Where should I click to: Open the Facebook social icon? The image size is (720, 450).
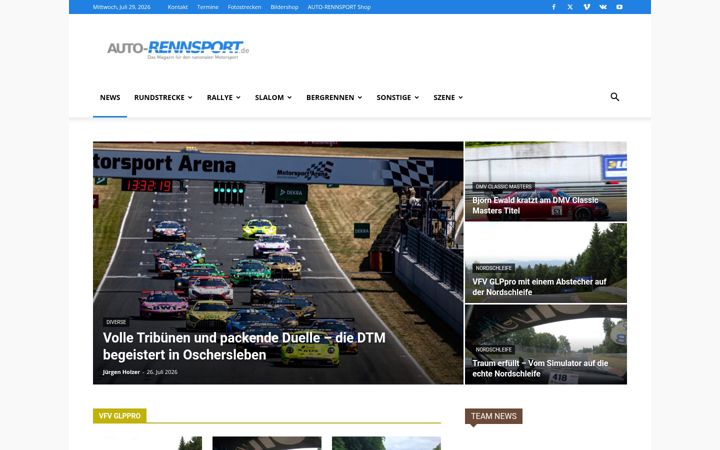(554, 7)
